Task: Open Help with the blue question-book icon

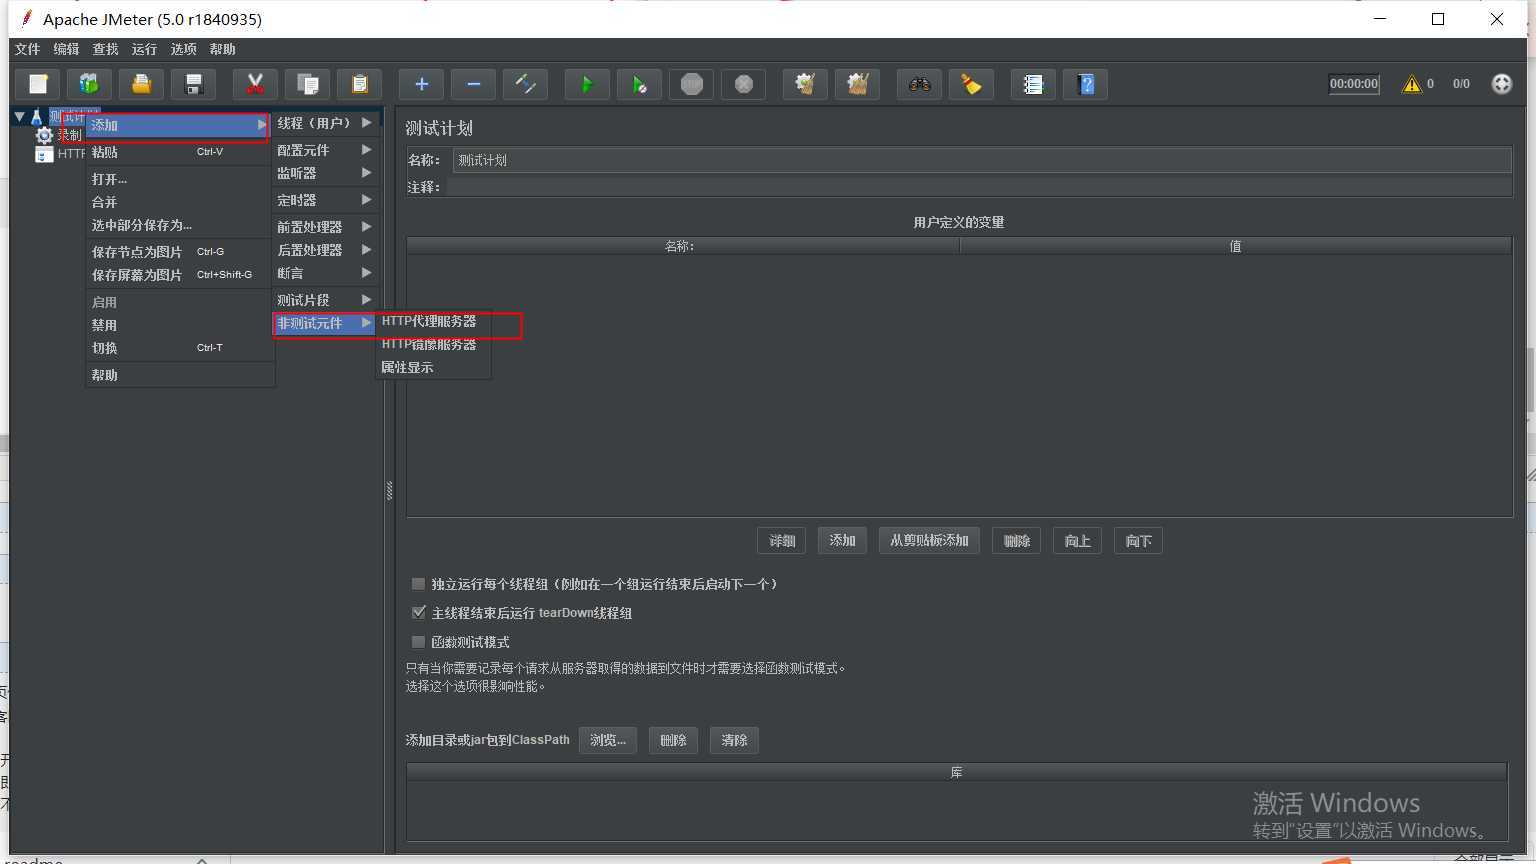Action: (1085, 85)
